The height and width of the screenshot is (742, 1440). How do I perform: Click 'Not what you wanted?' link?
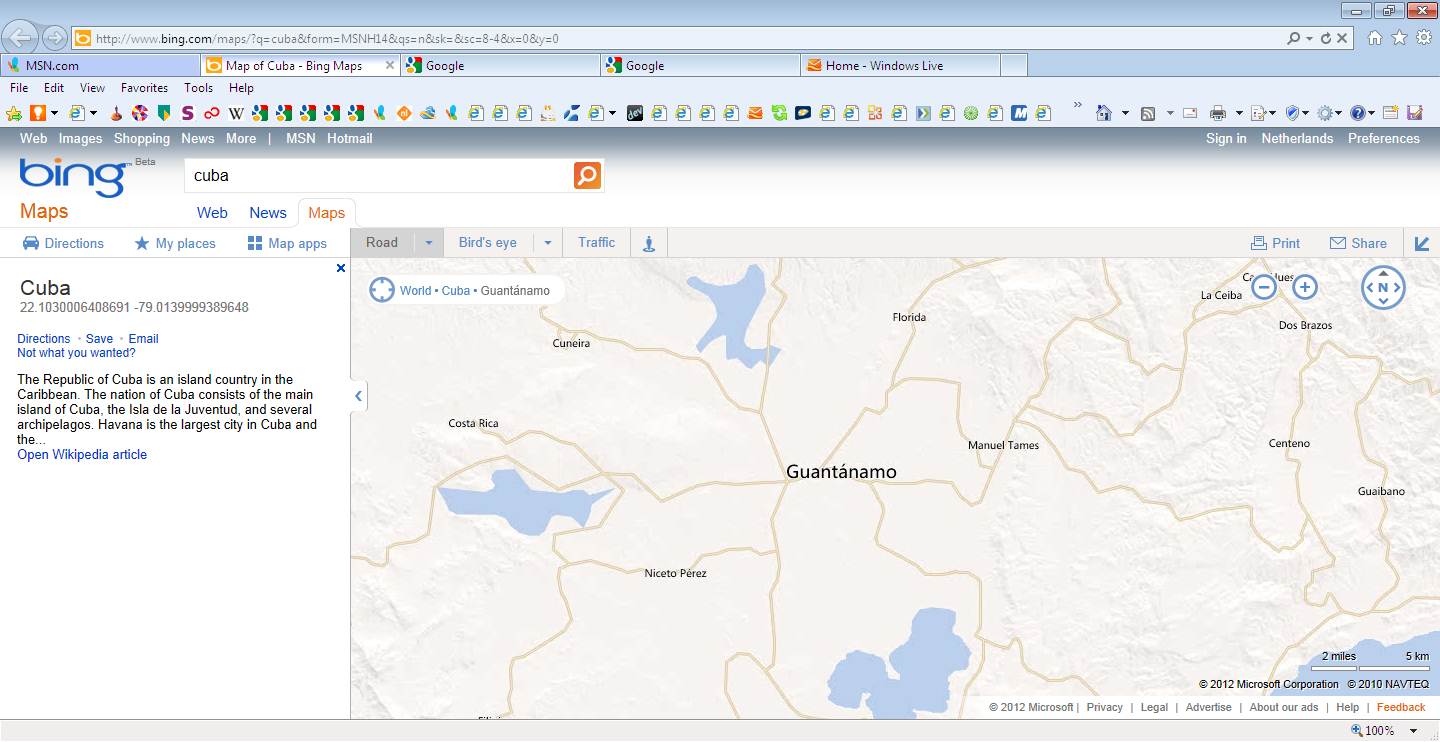click(76, 353)
